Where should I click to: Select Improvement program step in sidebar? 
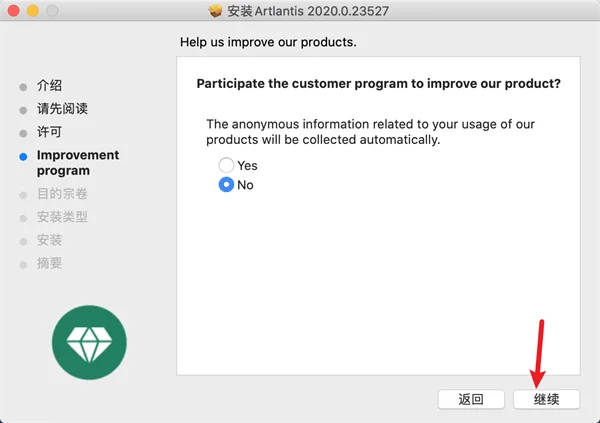(78, 163)
